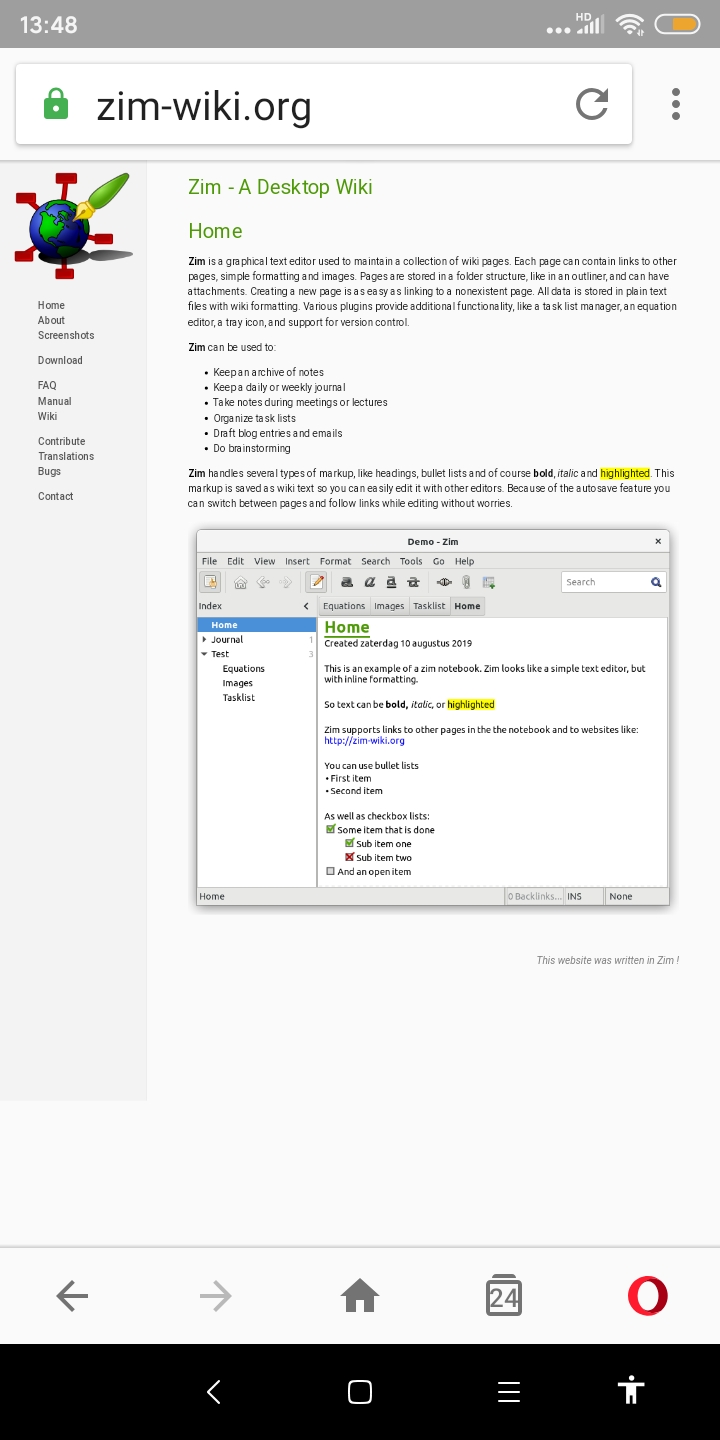Select Tasklist under Test in Index tree

pos(239,697)
